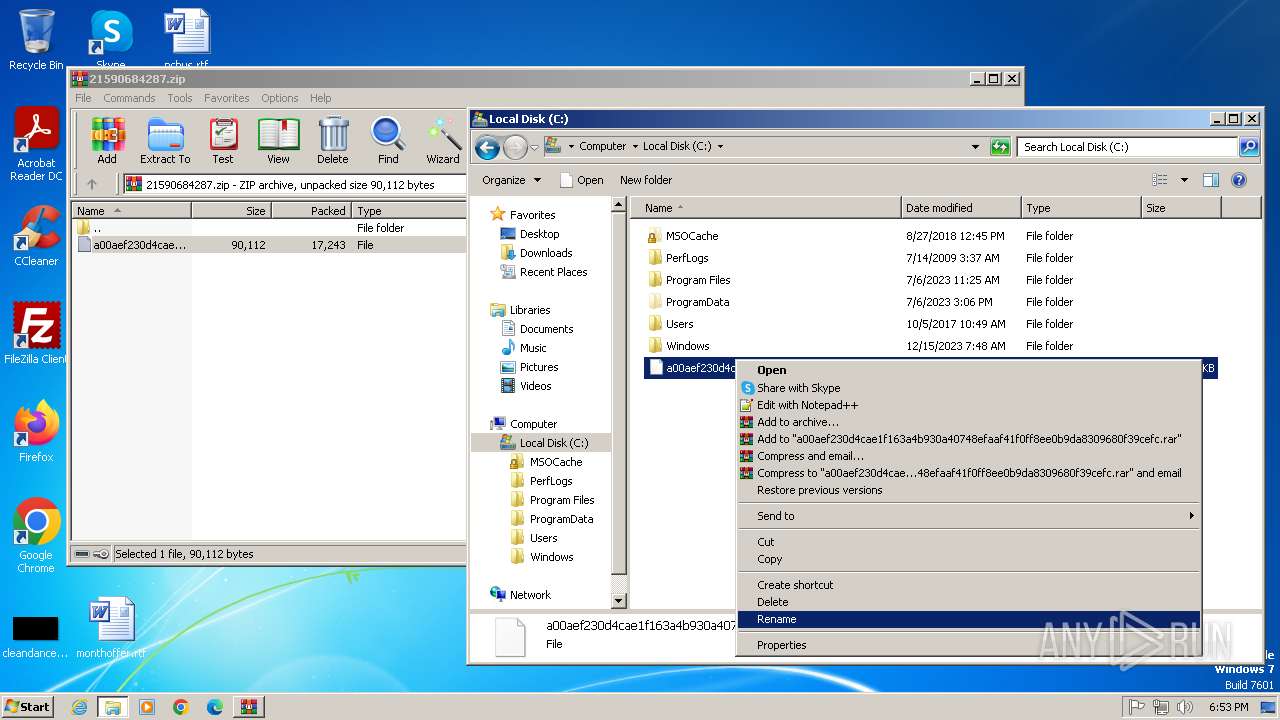Click the Delete trash icon in WinRAR
Image resolution: width=1280 pixels, height=720 pixels.
[x=333, y=140]
